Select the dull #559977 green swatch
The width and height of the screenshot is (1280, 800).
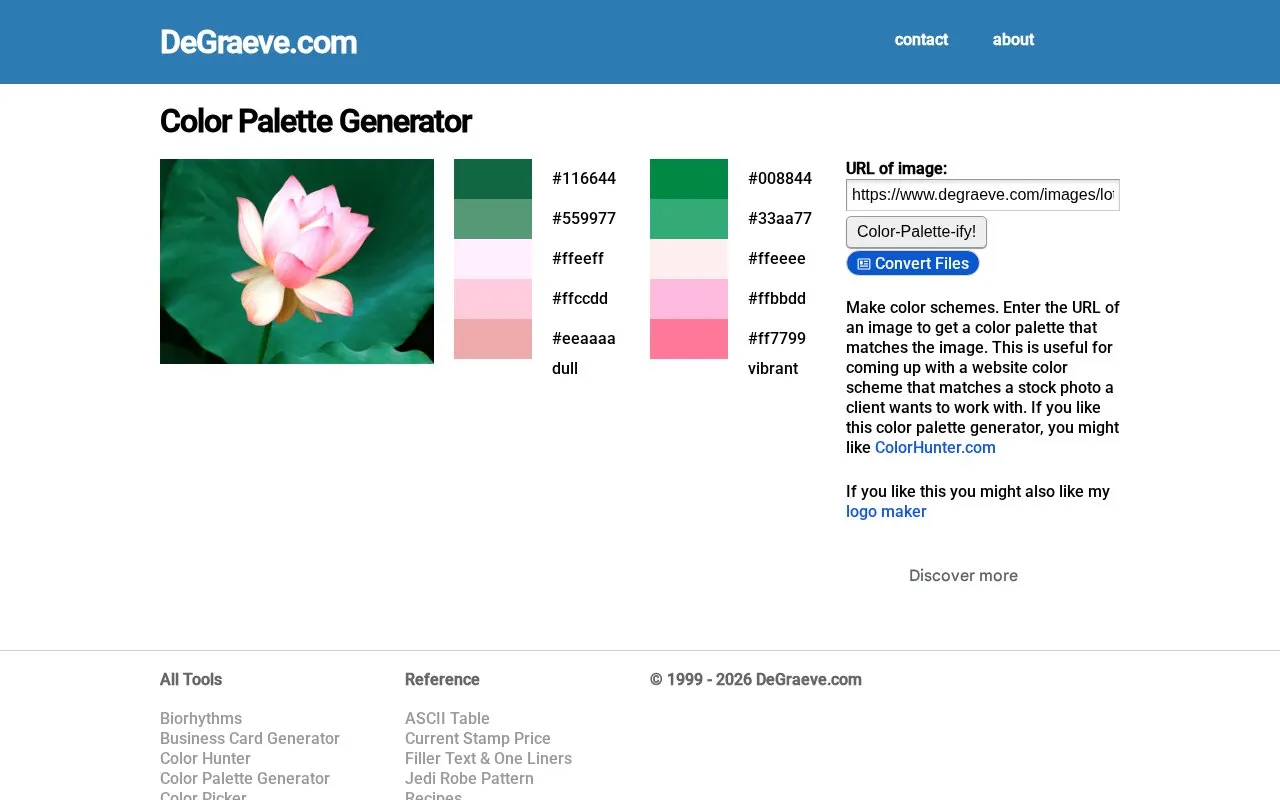(493, 219)
